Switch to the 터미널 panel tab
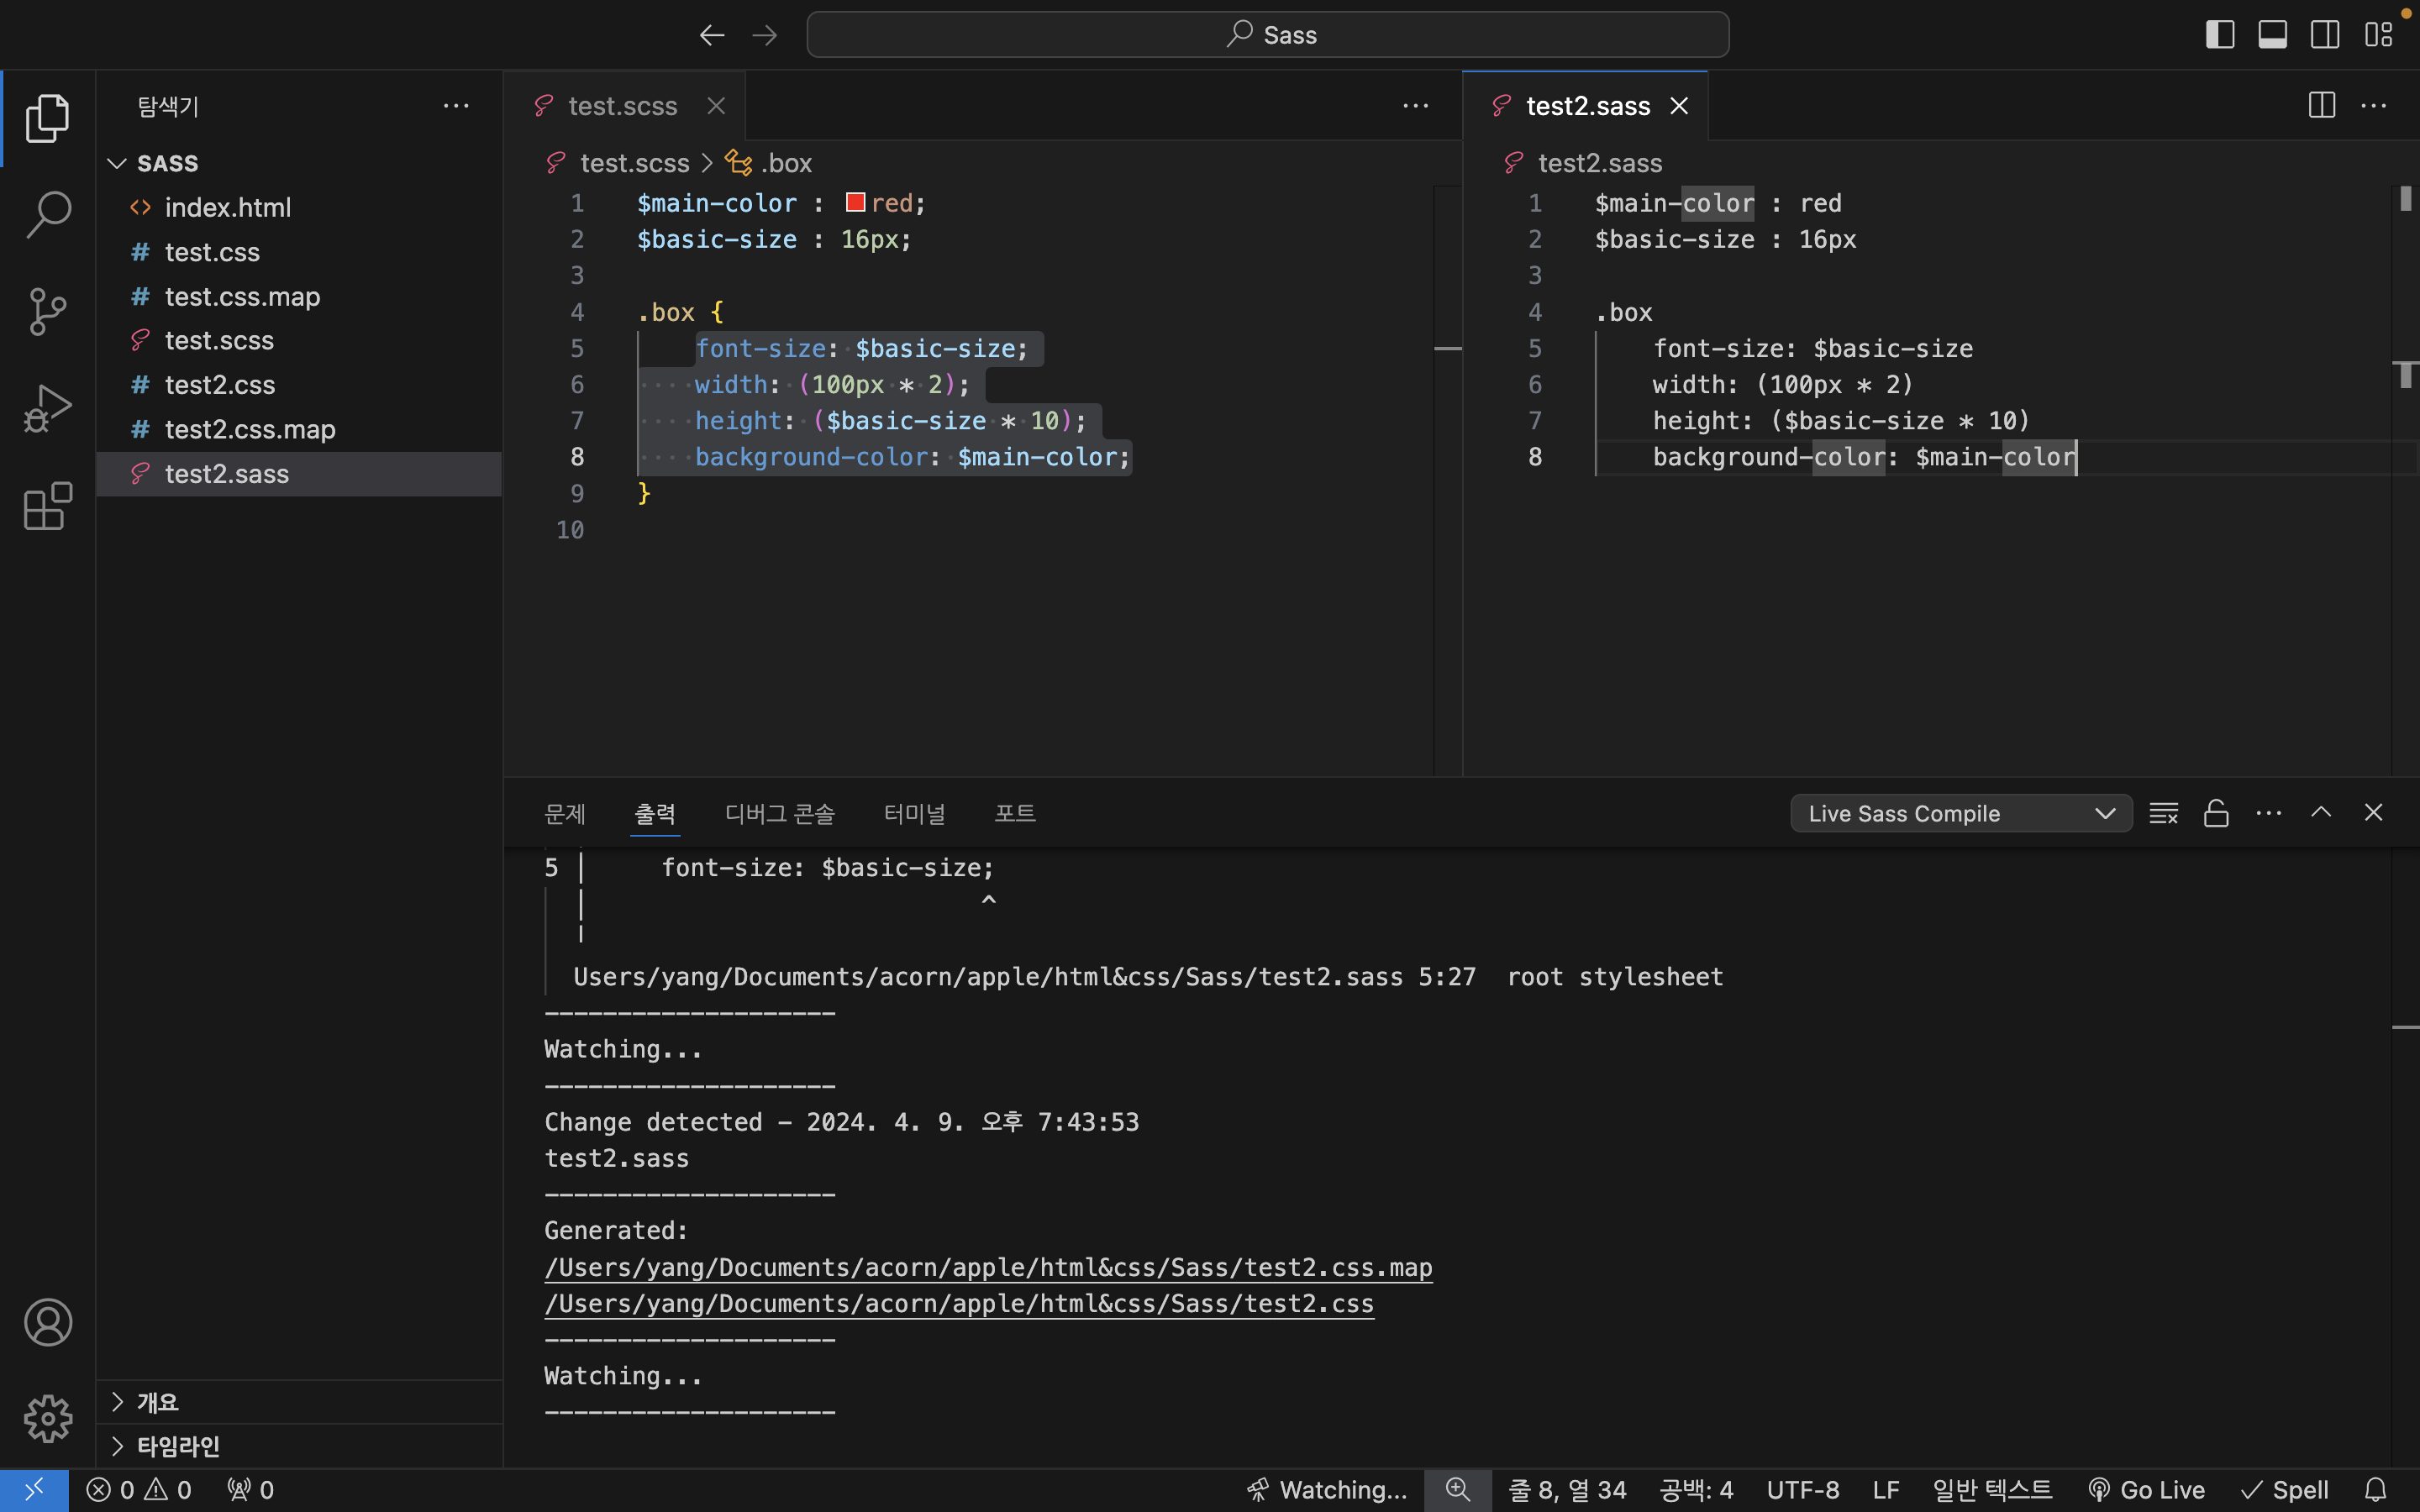2420x1512 pixels. 914,813
